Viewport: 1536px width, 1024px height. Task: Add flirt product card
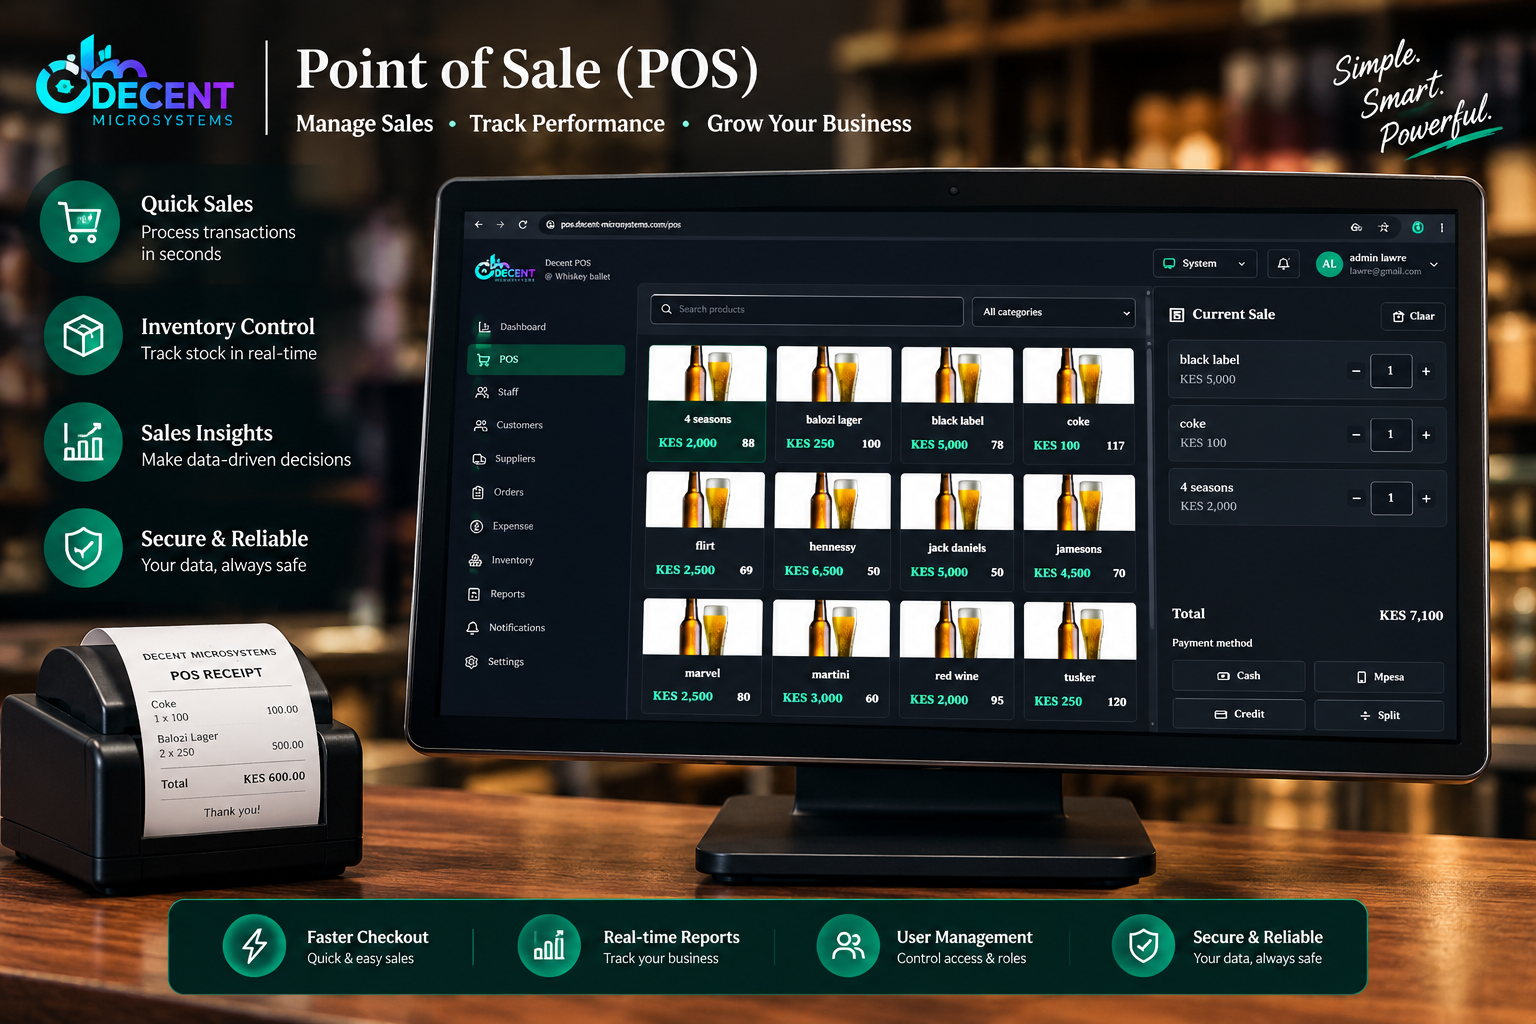(x=705, y=530)
